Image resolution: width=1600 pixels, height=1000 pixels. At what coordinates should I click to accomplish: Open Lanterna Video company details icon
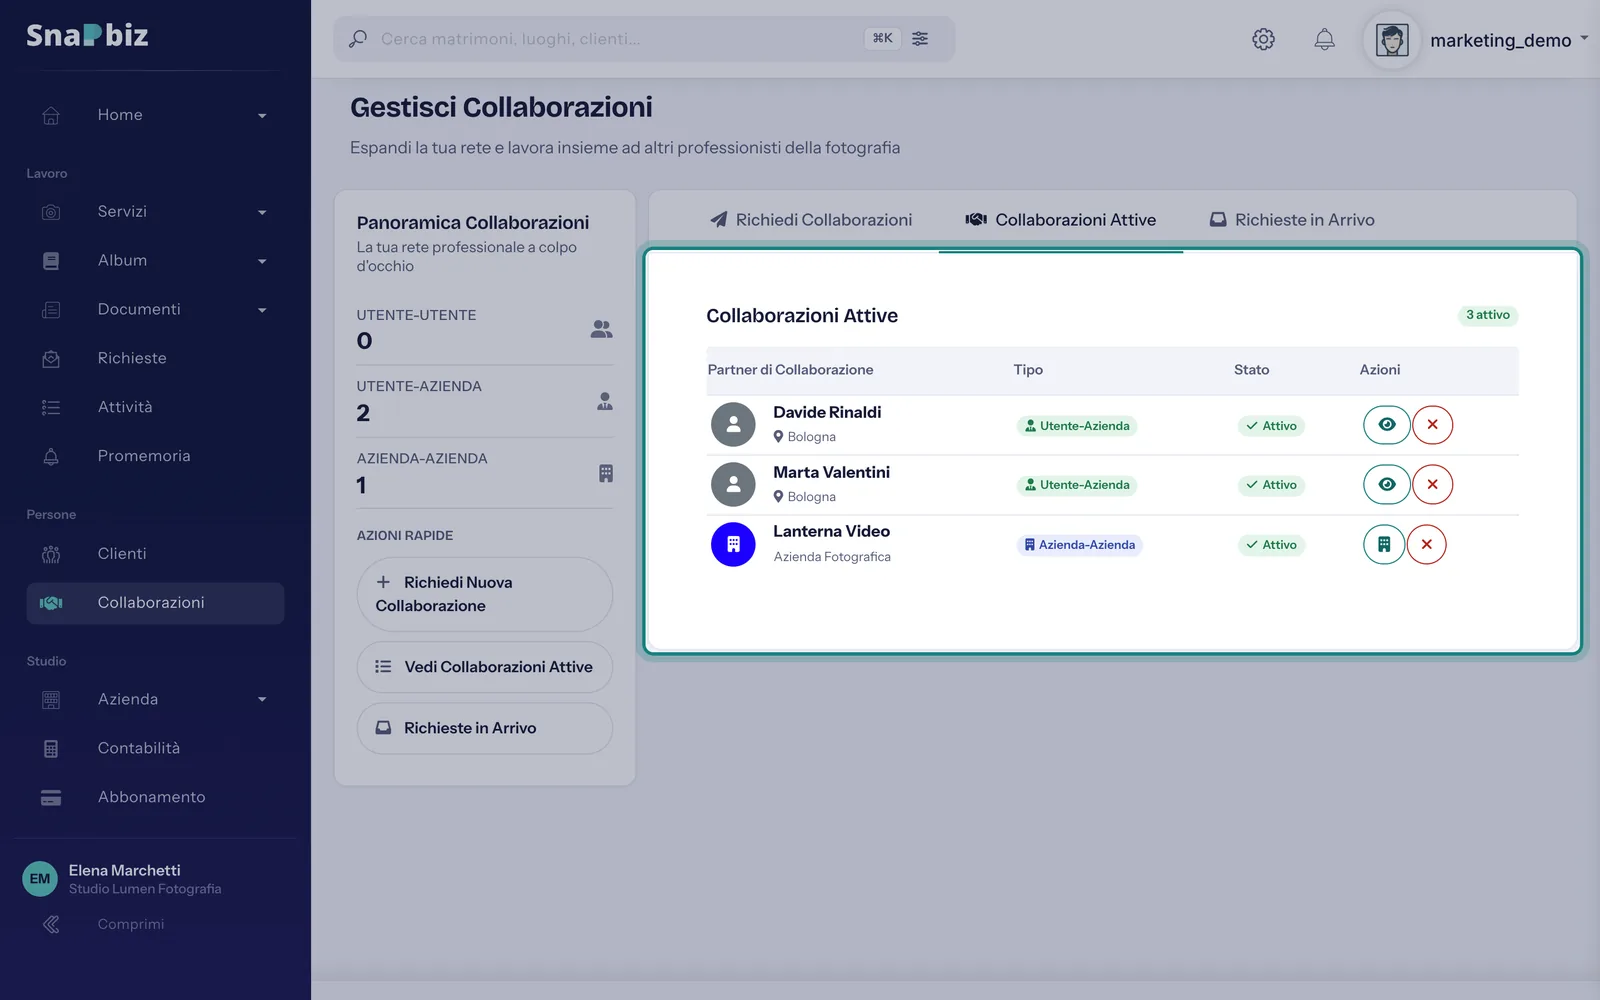coord(1384,545)
